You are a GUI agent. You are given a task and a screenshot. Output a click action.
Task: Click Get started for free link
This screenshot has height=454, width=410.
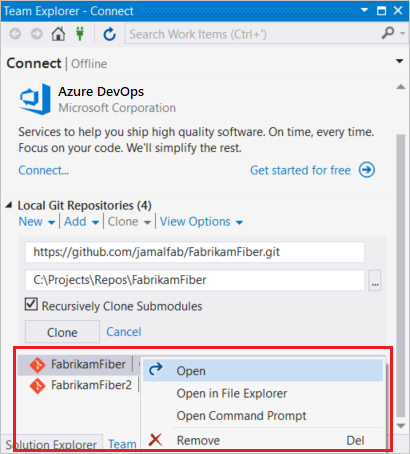[x=300, y=170]
